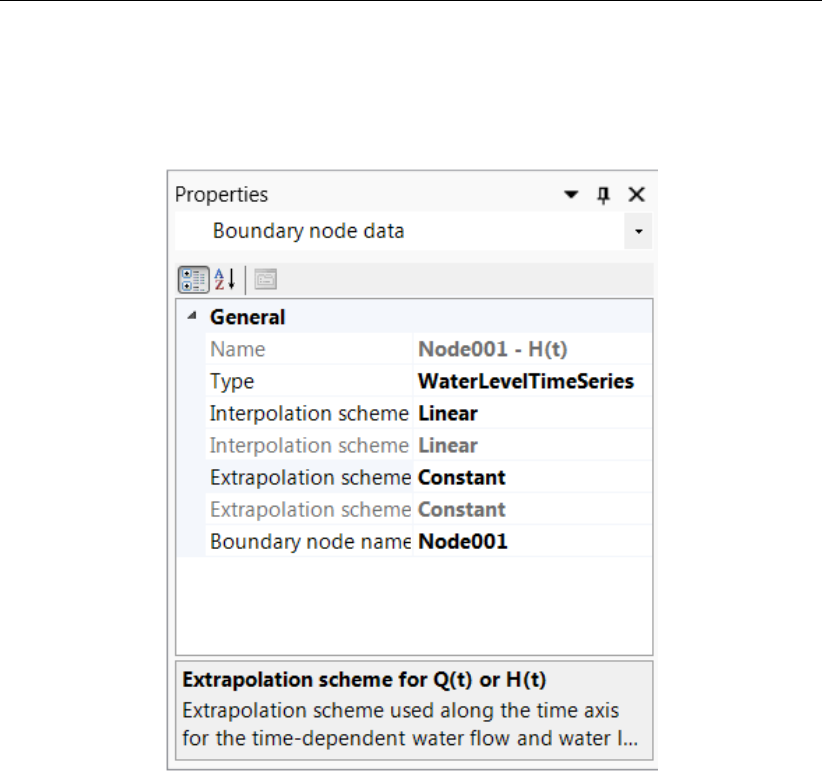The height and width of the screenshot is (772, 822).
Task: Open the window position arrow menu
Action: [x=571, y=196]
